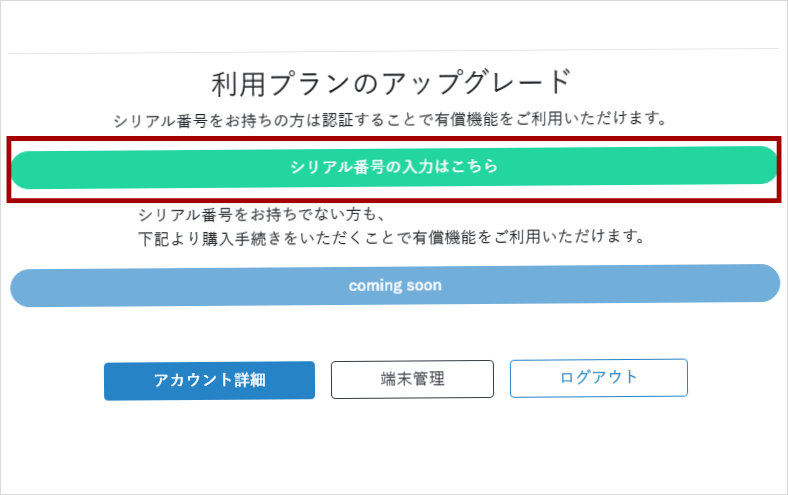The width and height of the screenshot is (788, 495).
Task: Click the upgrade plan title text
Action: coord(391,82)
